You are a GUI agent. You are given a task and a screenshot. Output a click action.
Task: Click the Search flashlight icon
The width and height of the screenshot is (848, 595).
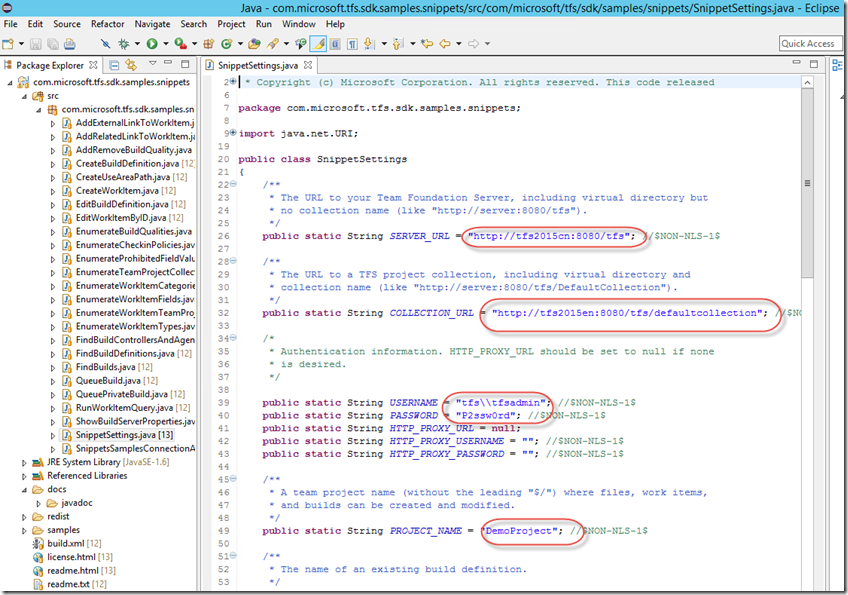273,44
